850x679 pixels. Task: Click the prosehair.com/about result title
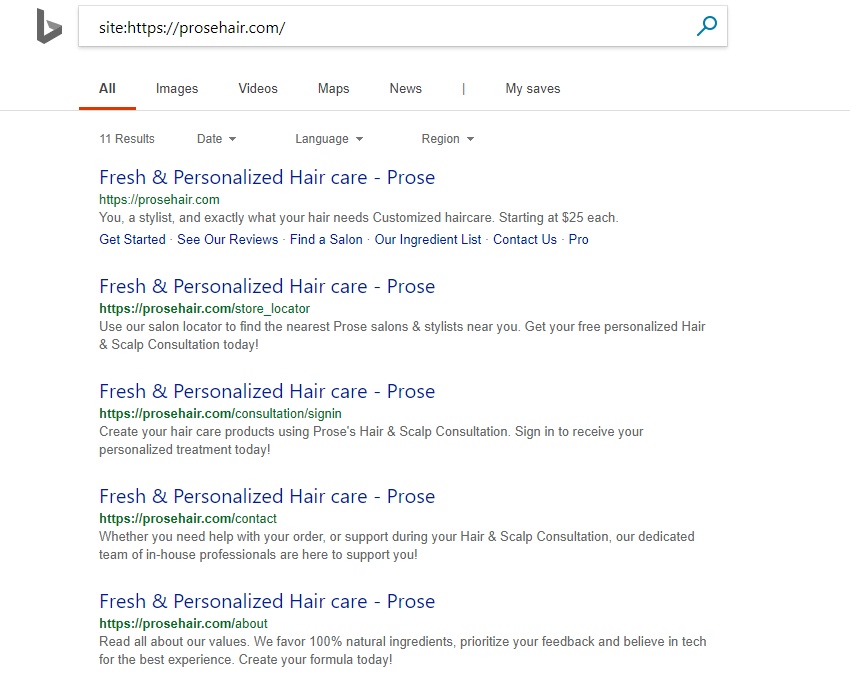click(x=267, y=601)
